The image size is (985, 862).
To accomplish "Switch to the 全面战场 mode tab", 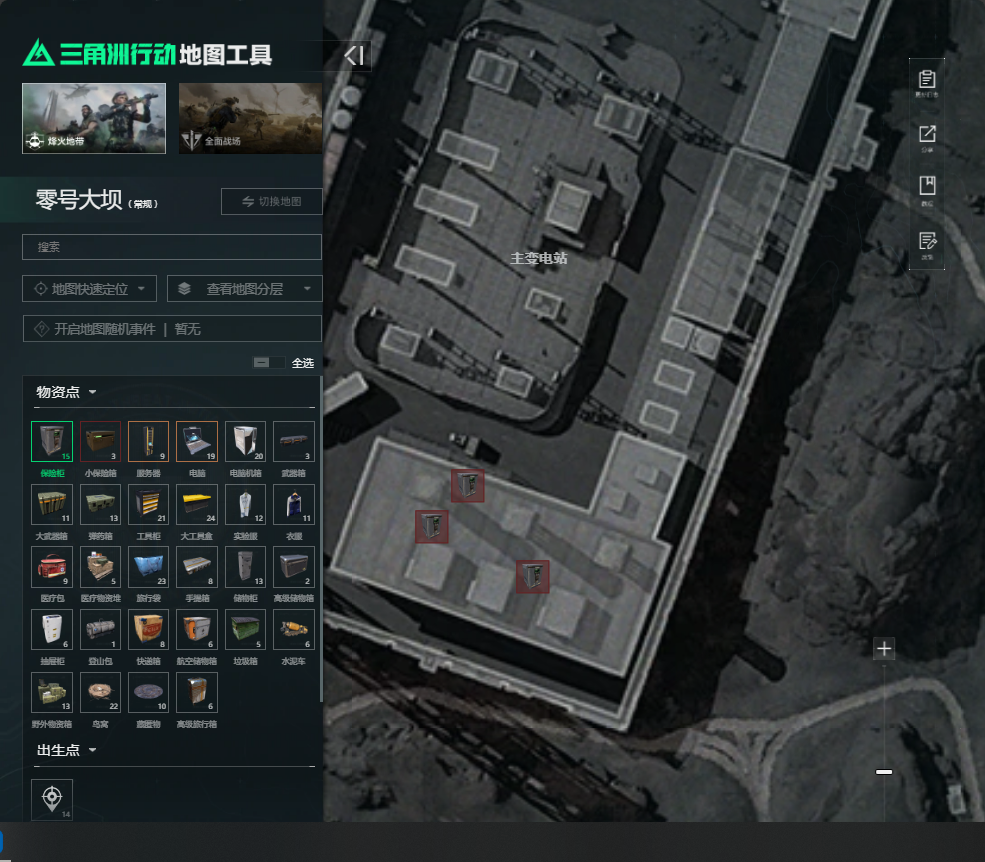I will [x=250, y=118].
